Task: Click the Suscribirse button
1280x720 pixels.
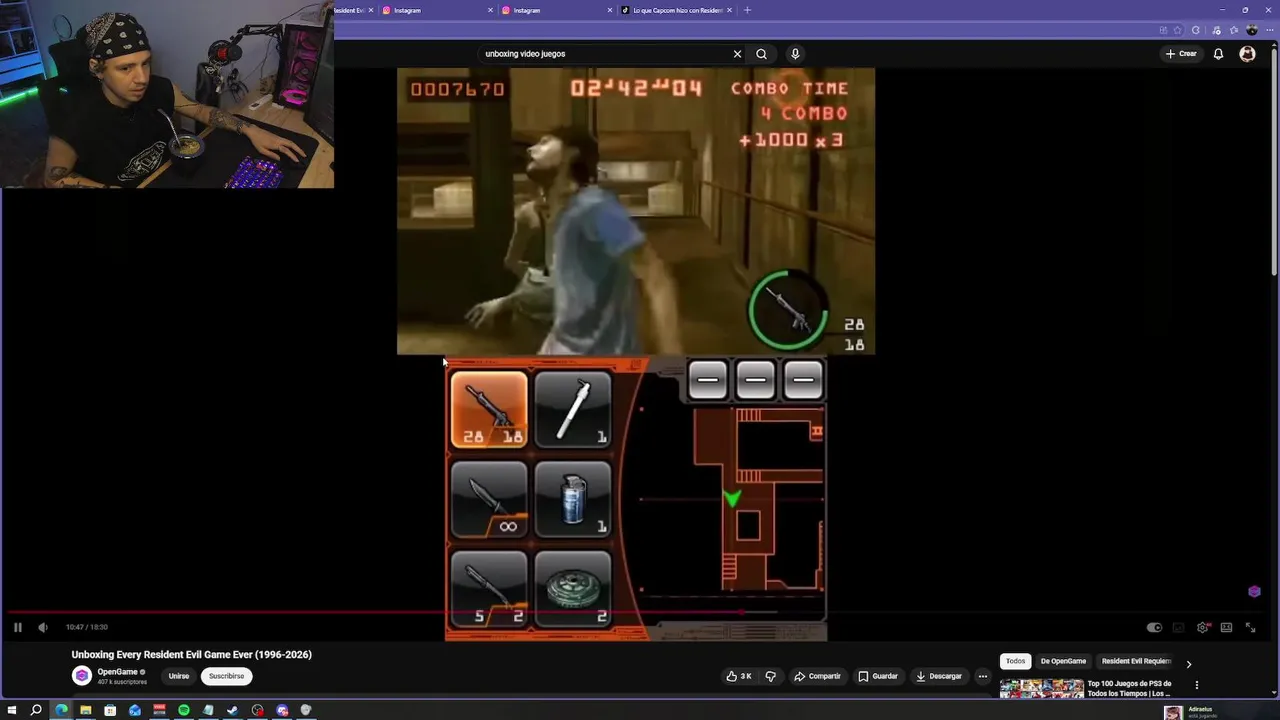Action: click(226, 676)
